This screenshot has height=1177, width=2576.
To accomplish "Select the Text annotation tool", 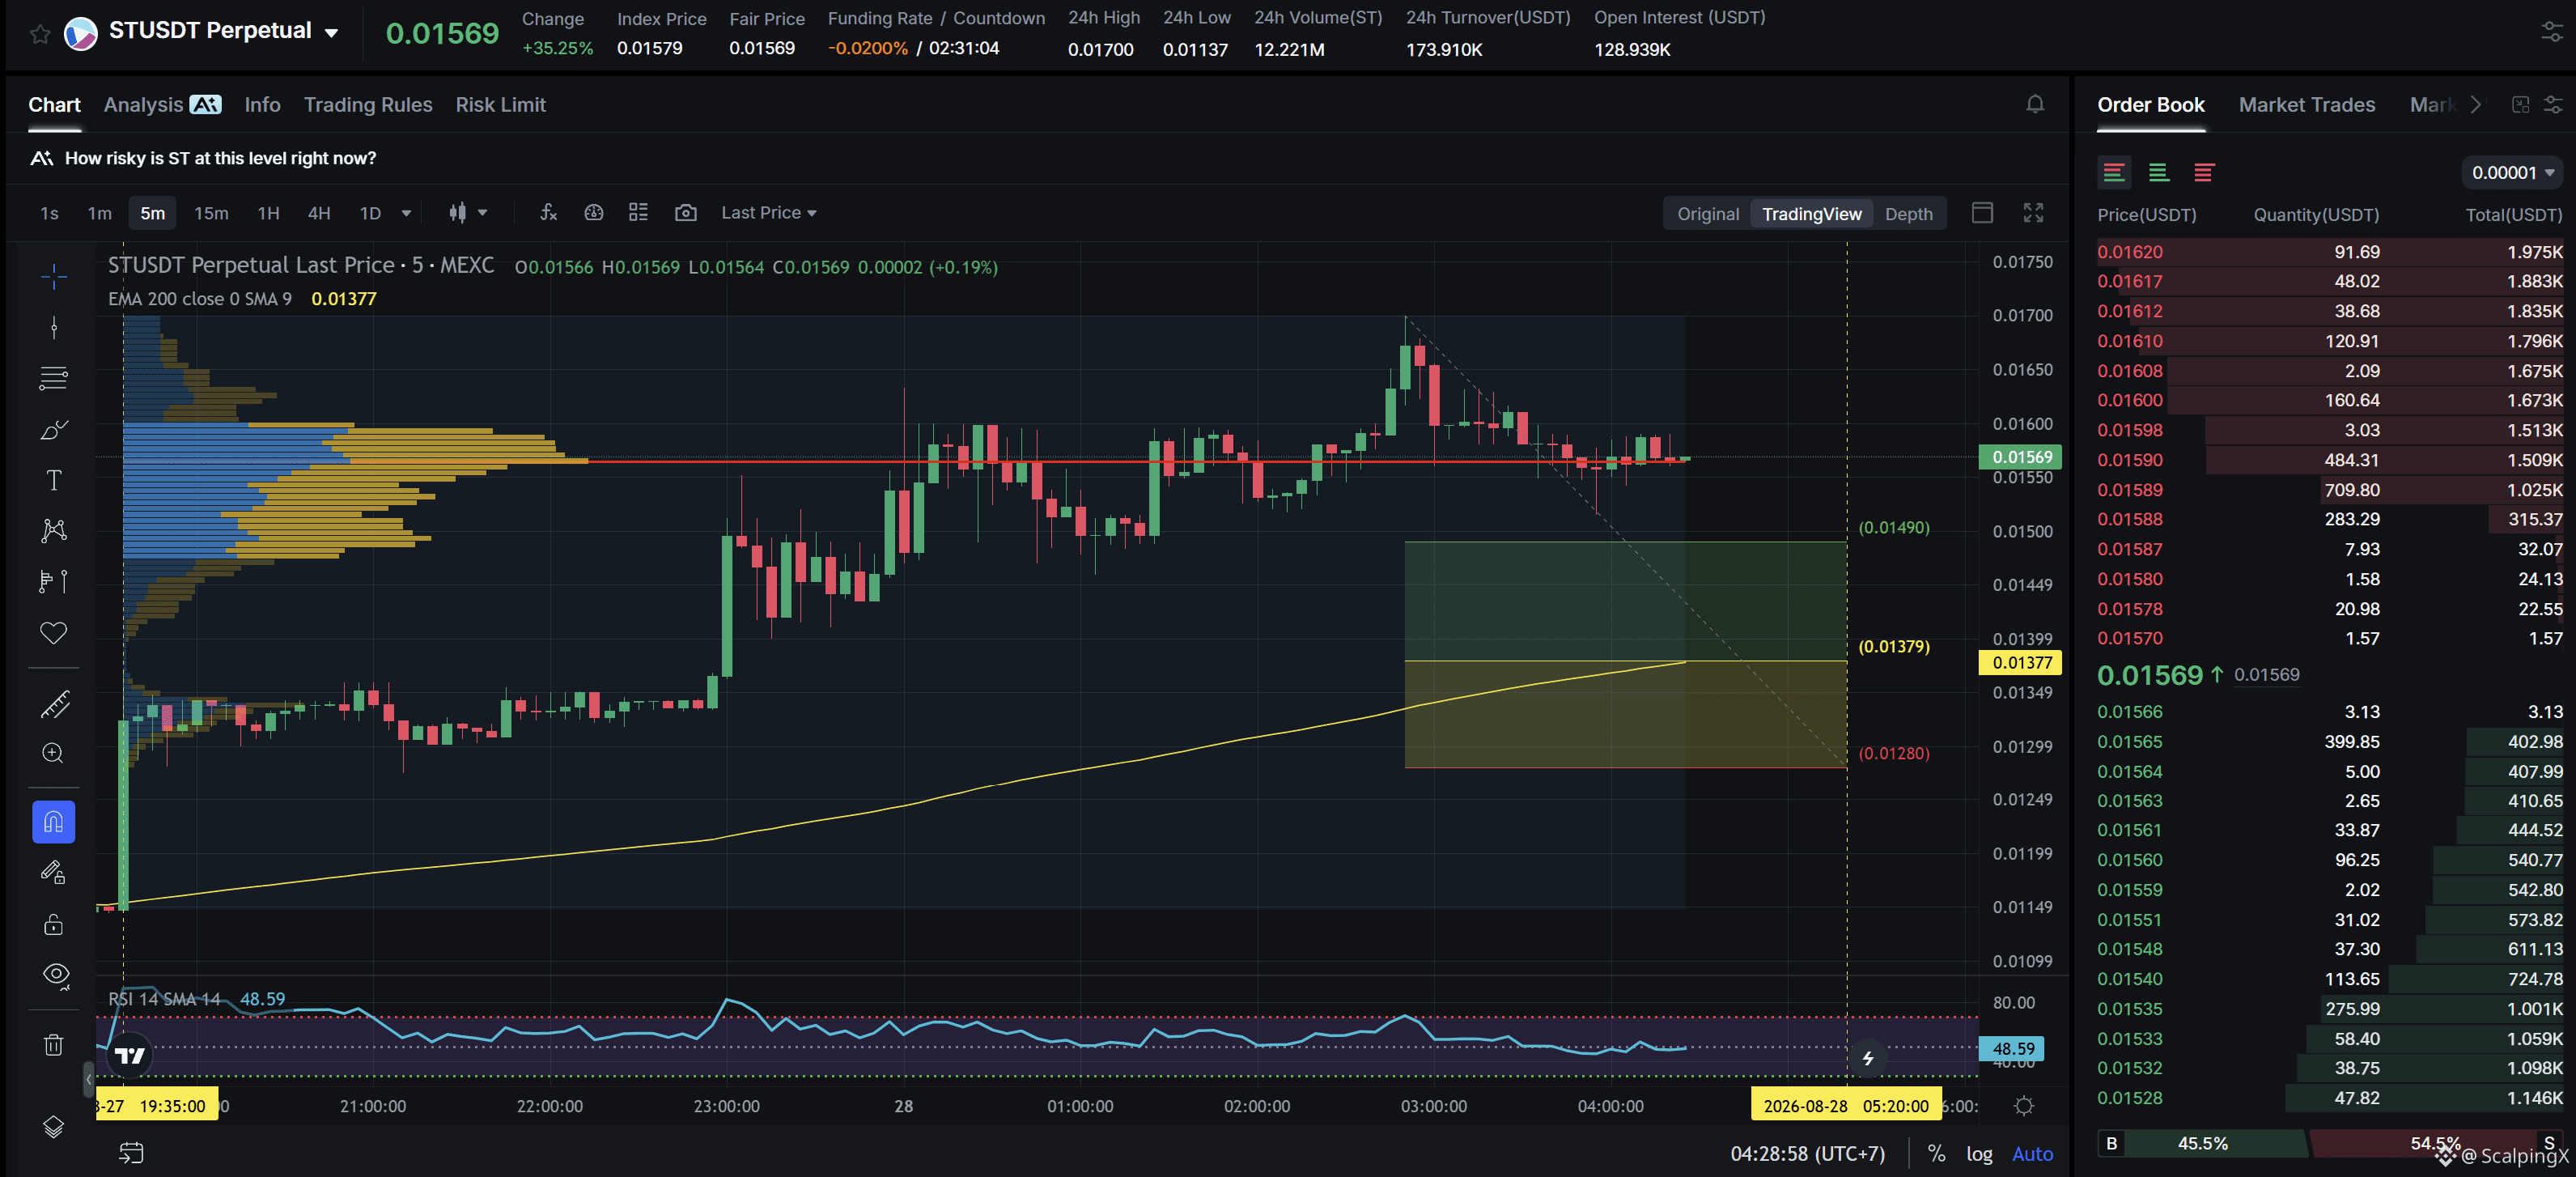I will point(54,480).
